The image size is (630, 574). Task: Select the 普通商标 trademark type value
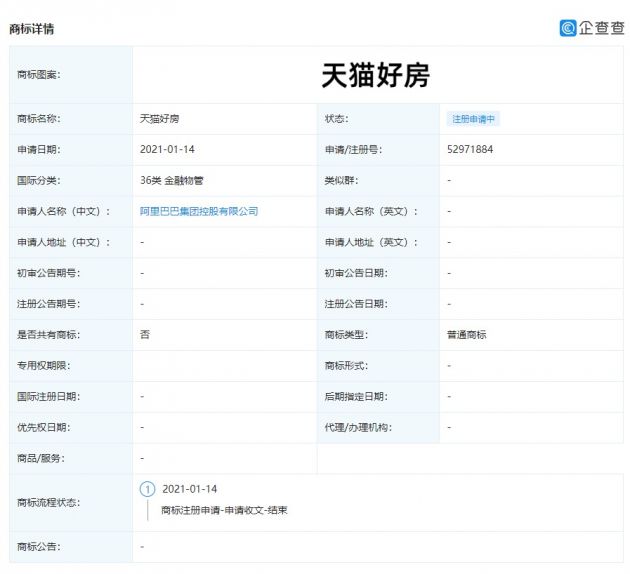(x=467, y=335)
